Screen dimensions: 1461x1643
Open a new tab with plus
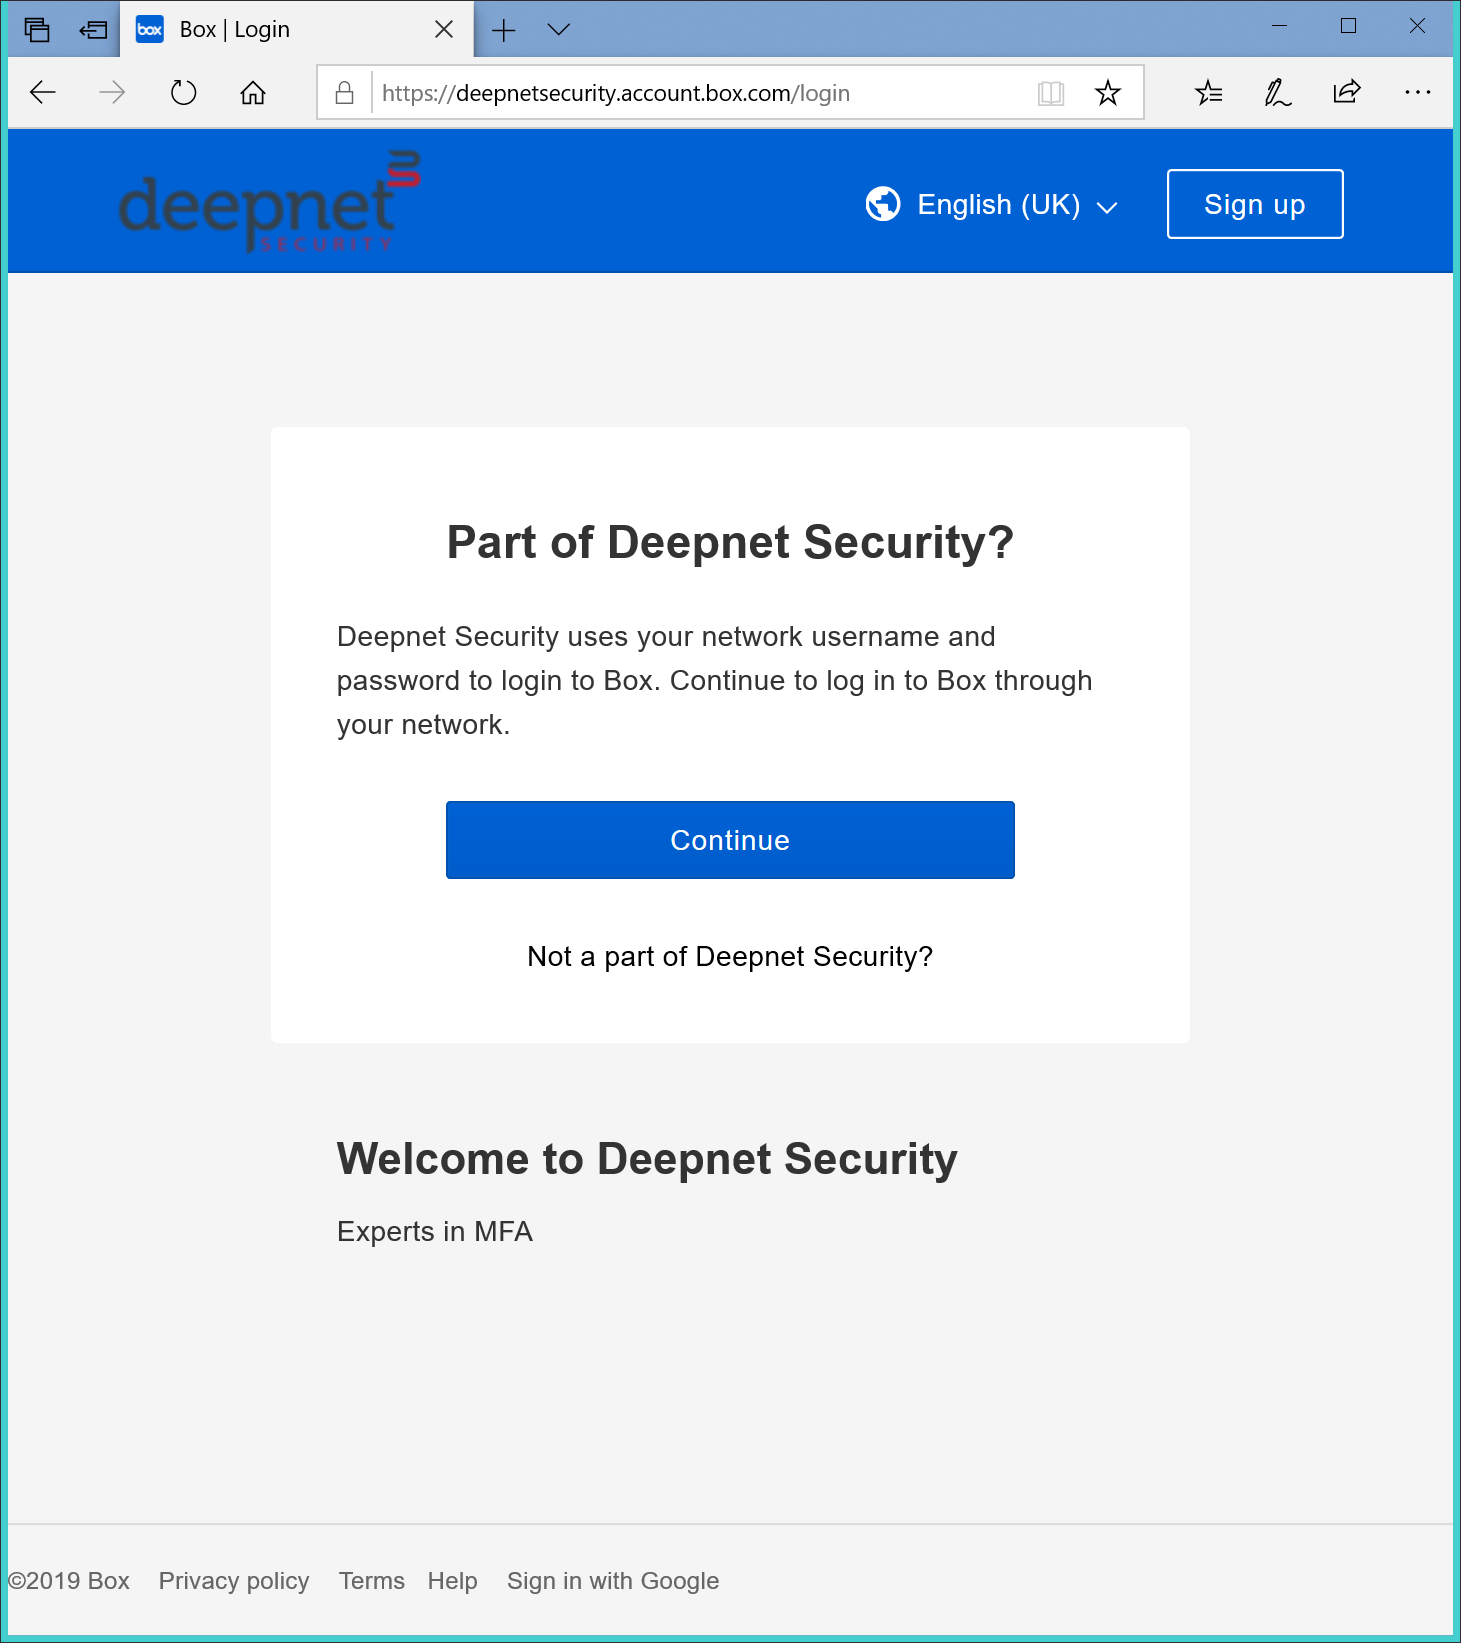click(x=504, y=30)
